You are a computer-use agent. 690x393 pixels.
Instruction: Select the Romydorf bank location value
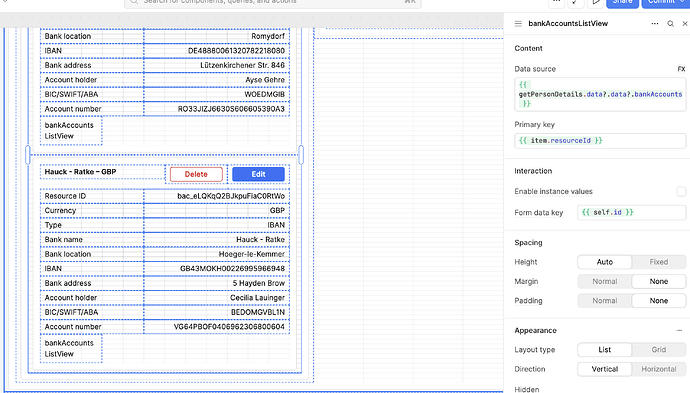(x=268, y=36)
